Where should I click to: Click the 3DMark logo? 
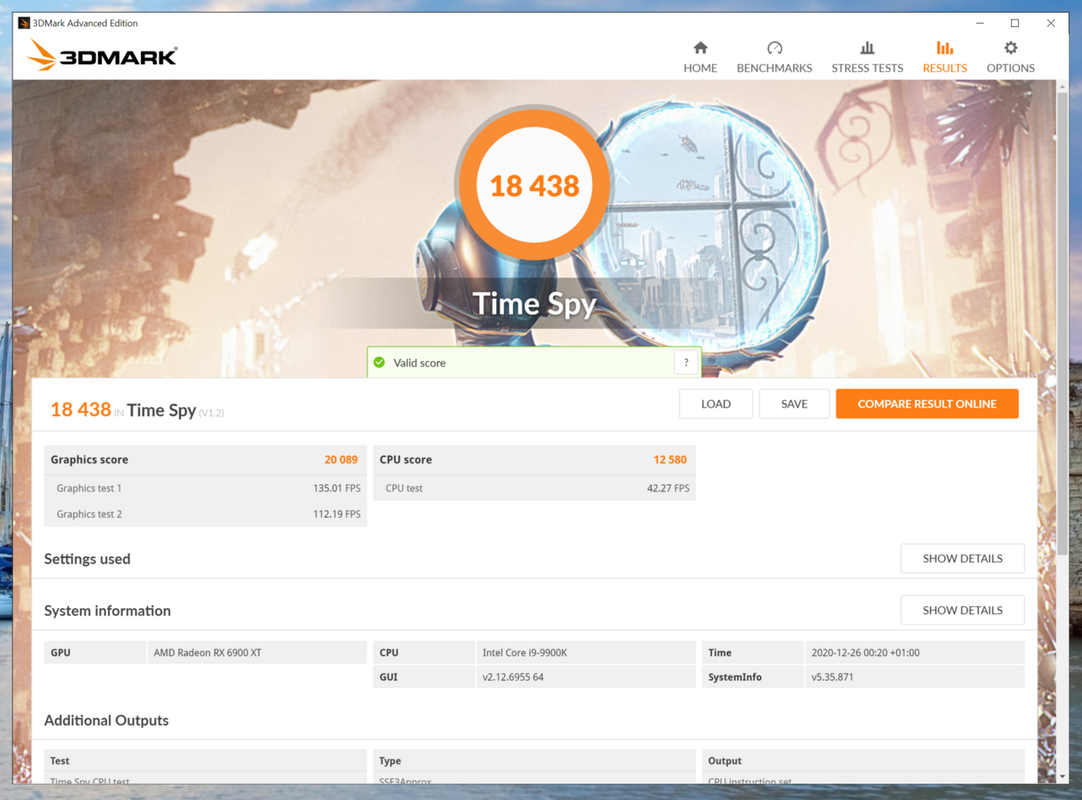[102, 55]
